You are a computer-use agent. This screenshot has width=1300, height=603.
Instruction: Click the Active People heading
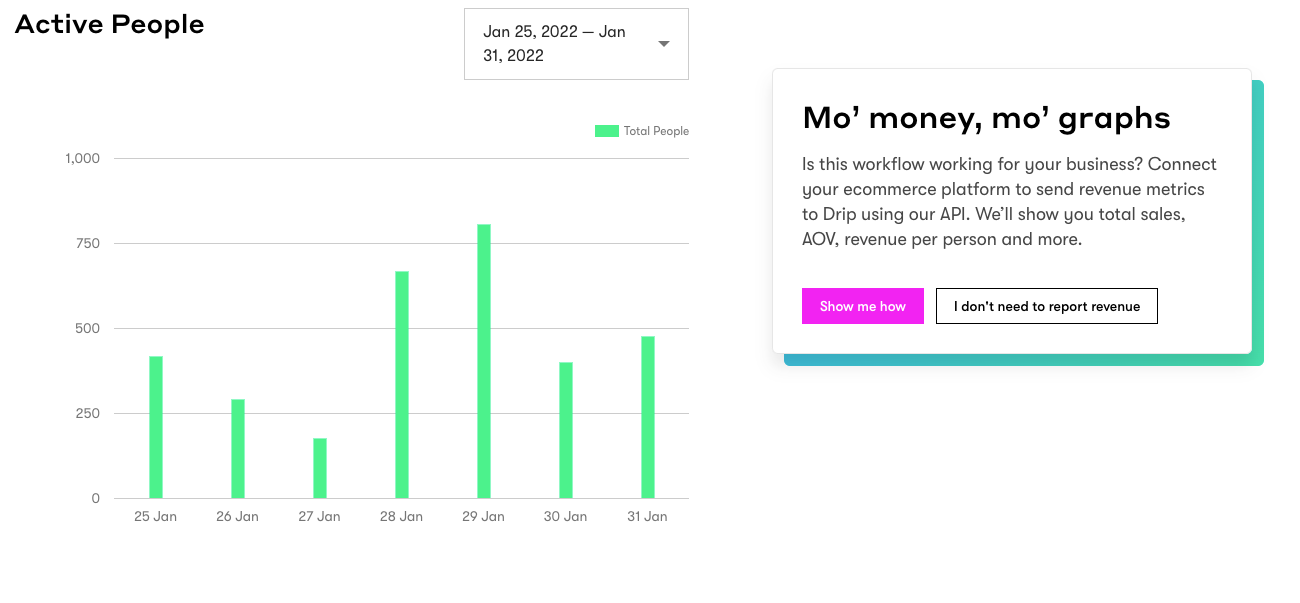click(x=110, y=25)
